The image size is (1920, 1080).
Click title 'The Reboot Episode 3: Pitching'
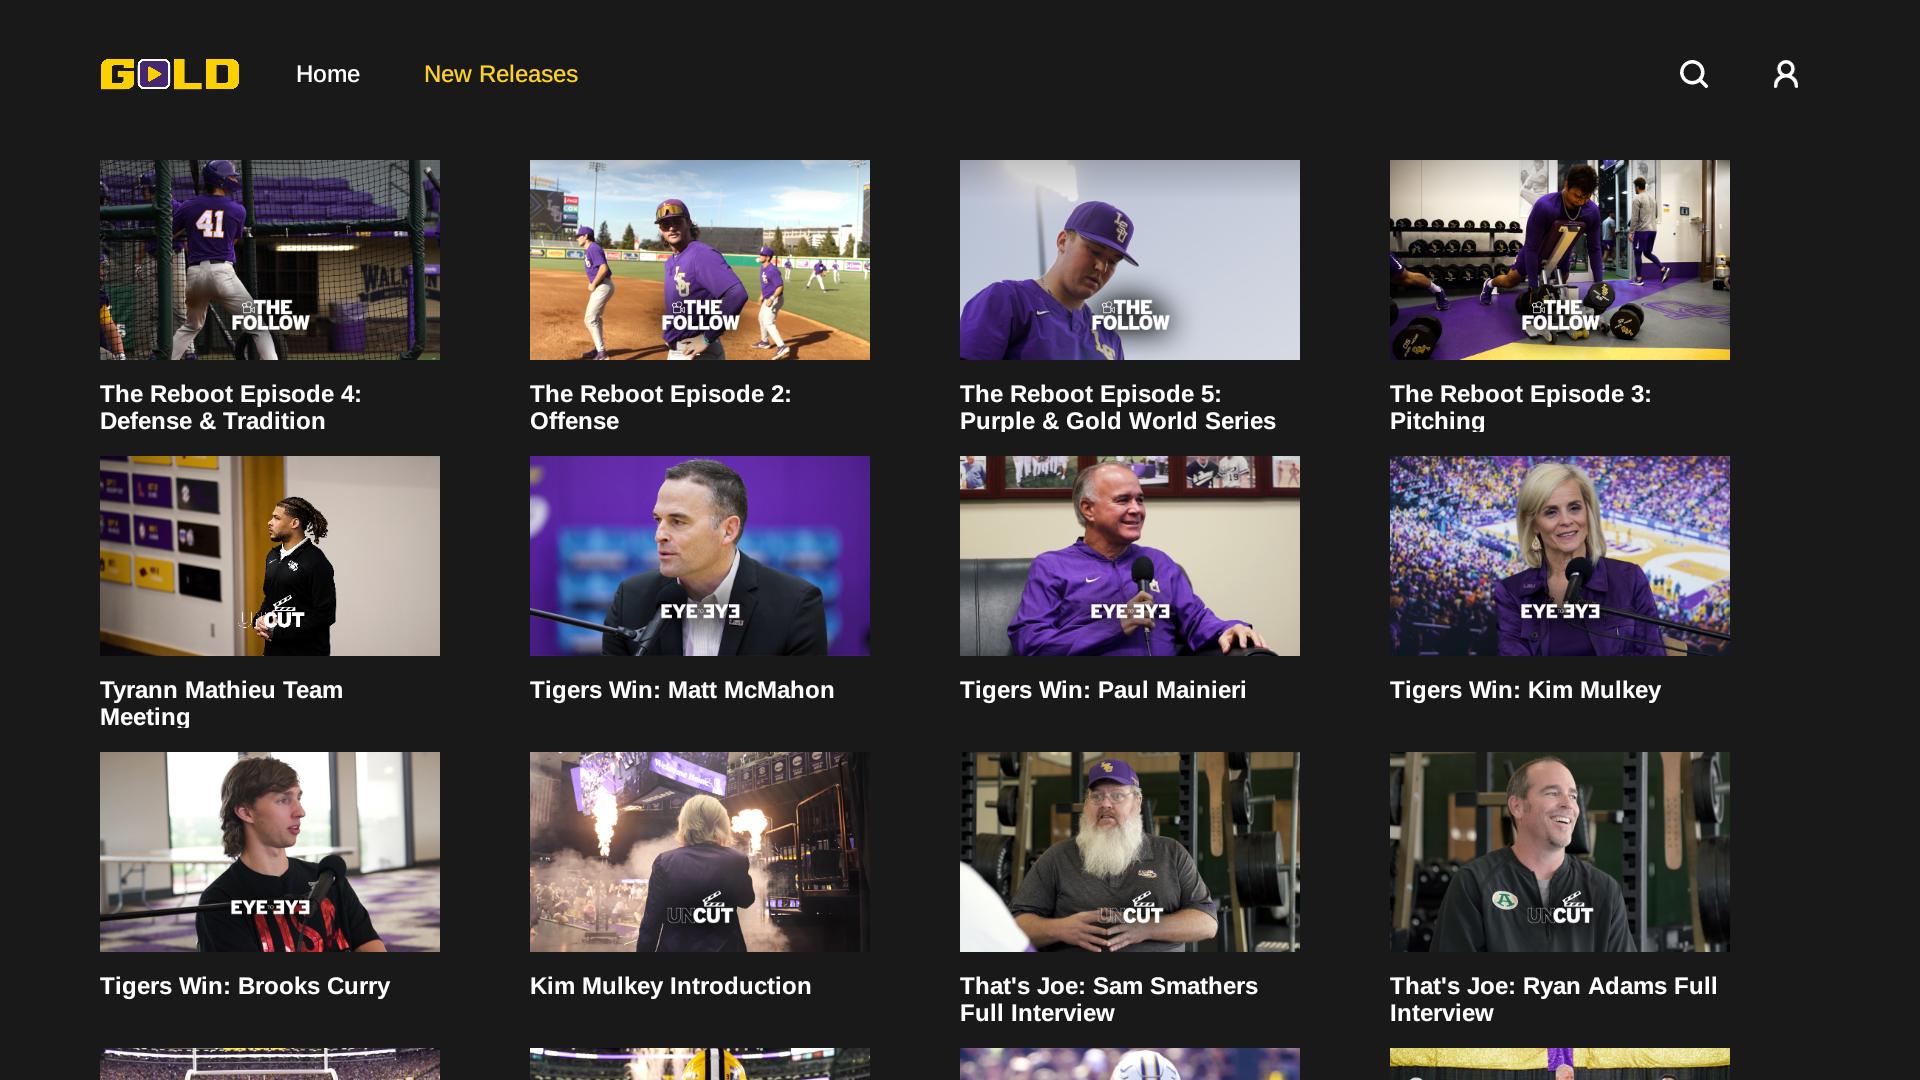[x=1521, y=407]
